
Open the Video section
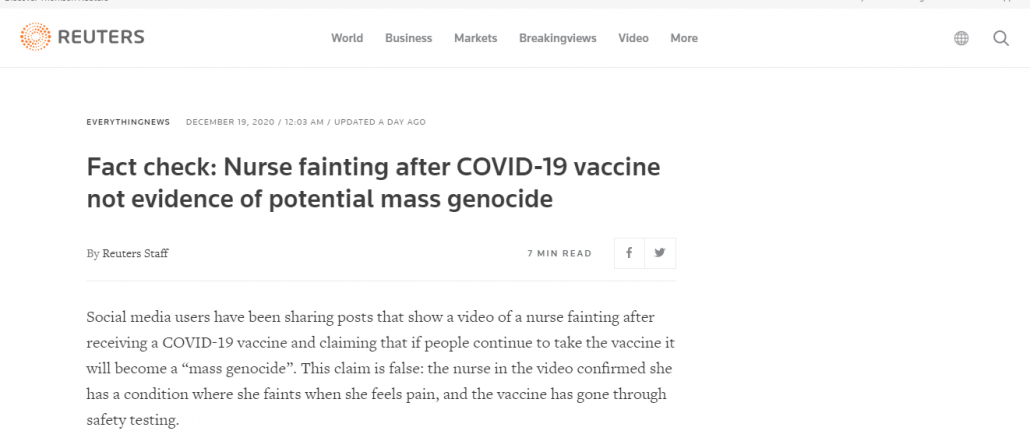tap(633, 38)
